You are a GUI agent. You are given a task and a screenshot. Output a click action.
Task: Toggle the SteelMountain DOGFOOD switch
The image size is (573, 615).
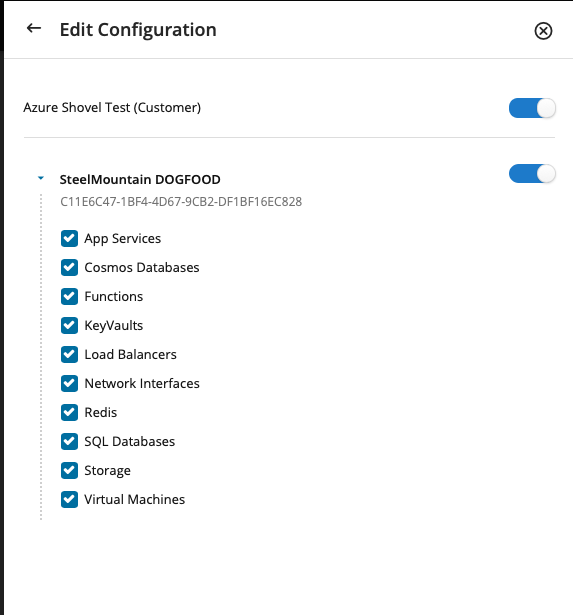(532, 174)
